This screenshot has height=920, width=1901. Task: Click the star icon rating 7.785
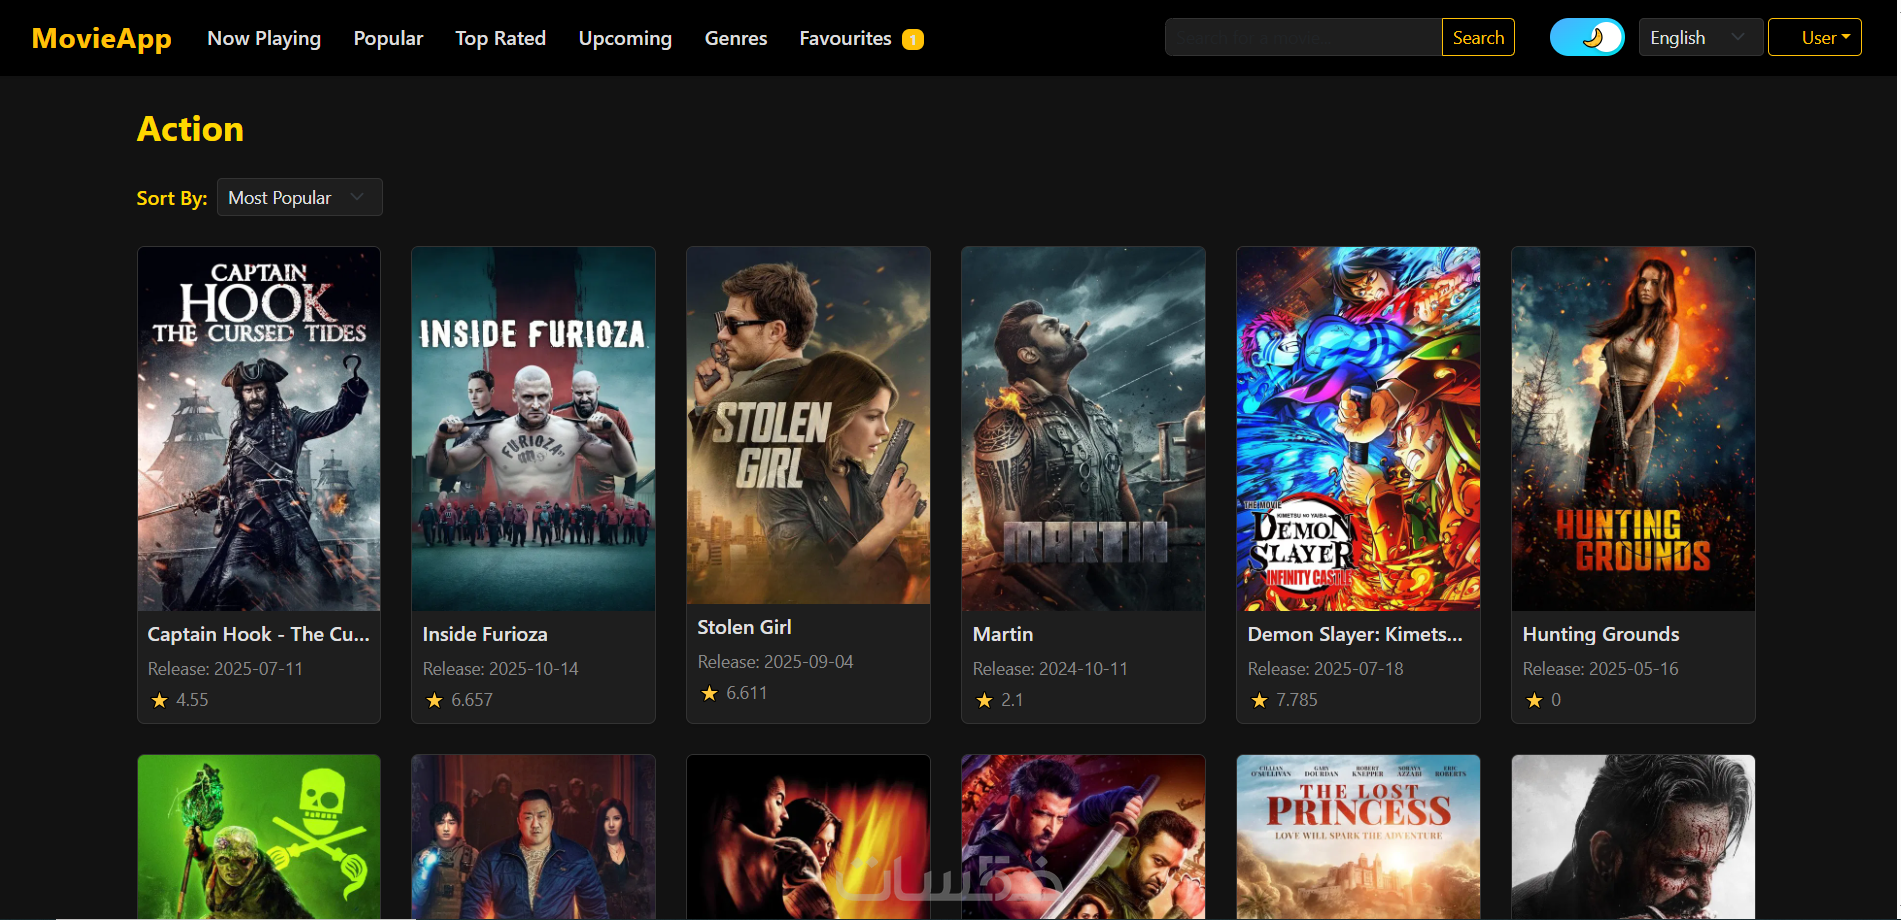tap(1259, 700)
